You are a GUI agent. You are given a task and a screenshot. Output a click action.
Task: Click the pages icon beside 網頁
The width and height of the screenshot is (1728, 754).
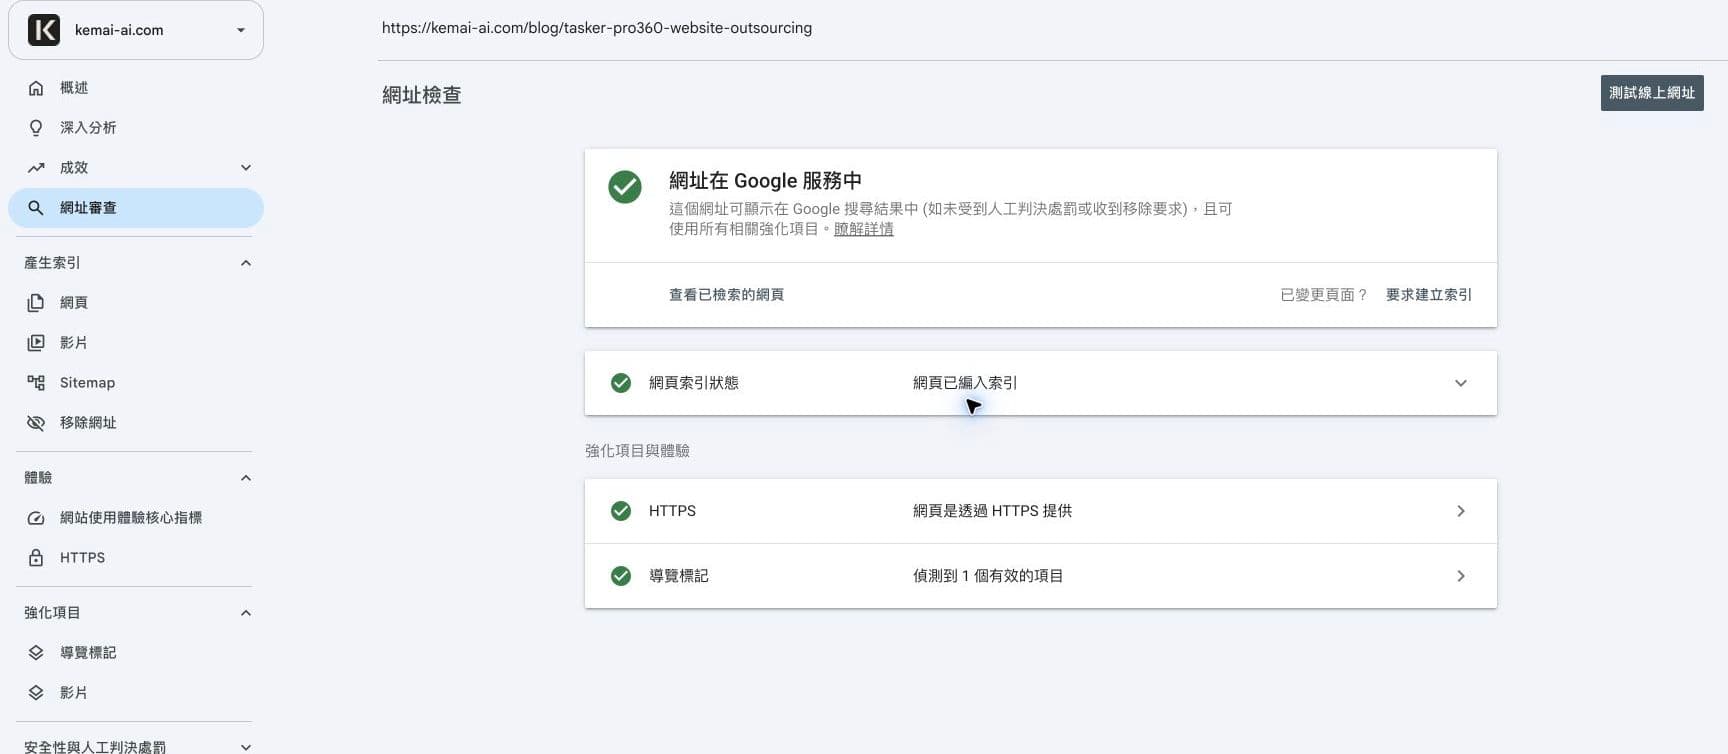[36, 303]
